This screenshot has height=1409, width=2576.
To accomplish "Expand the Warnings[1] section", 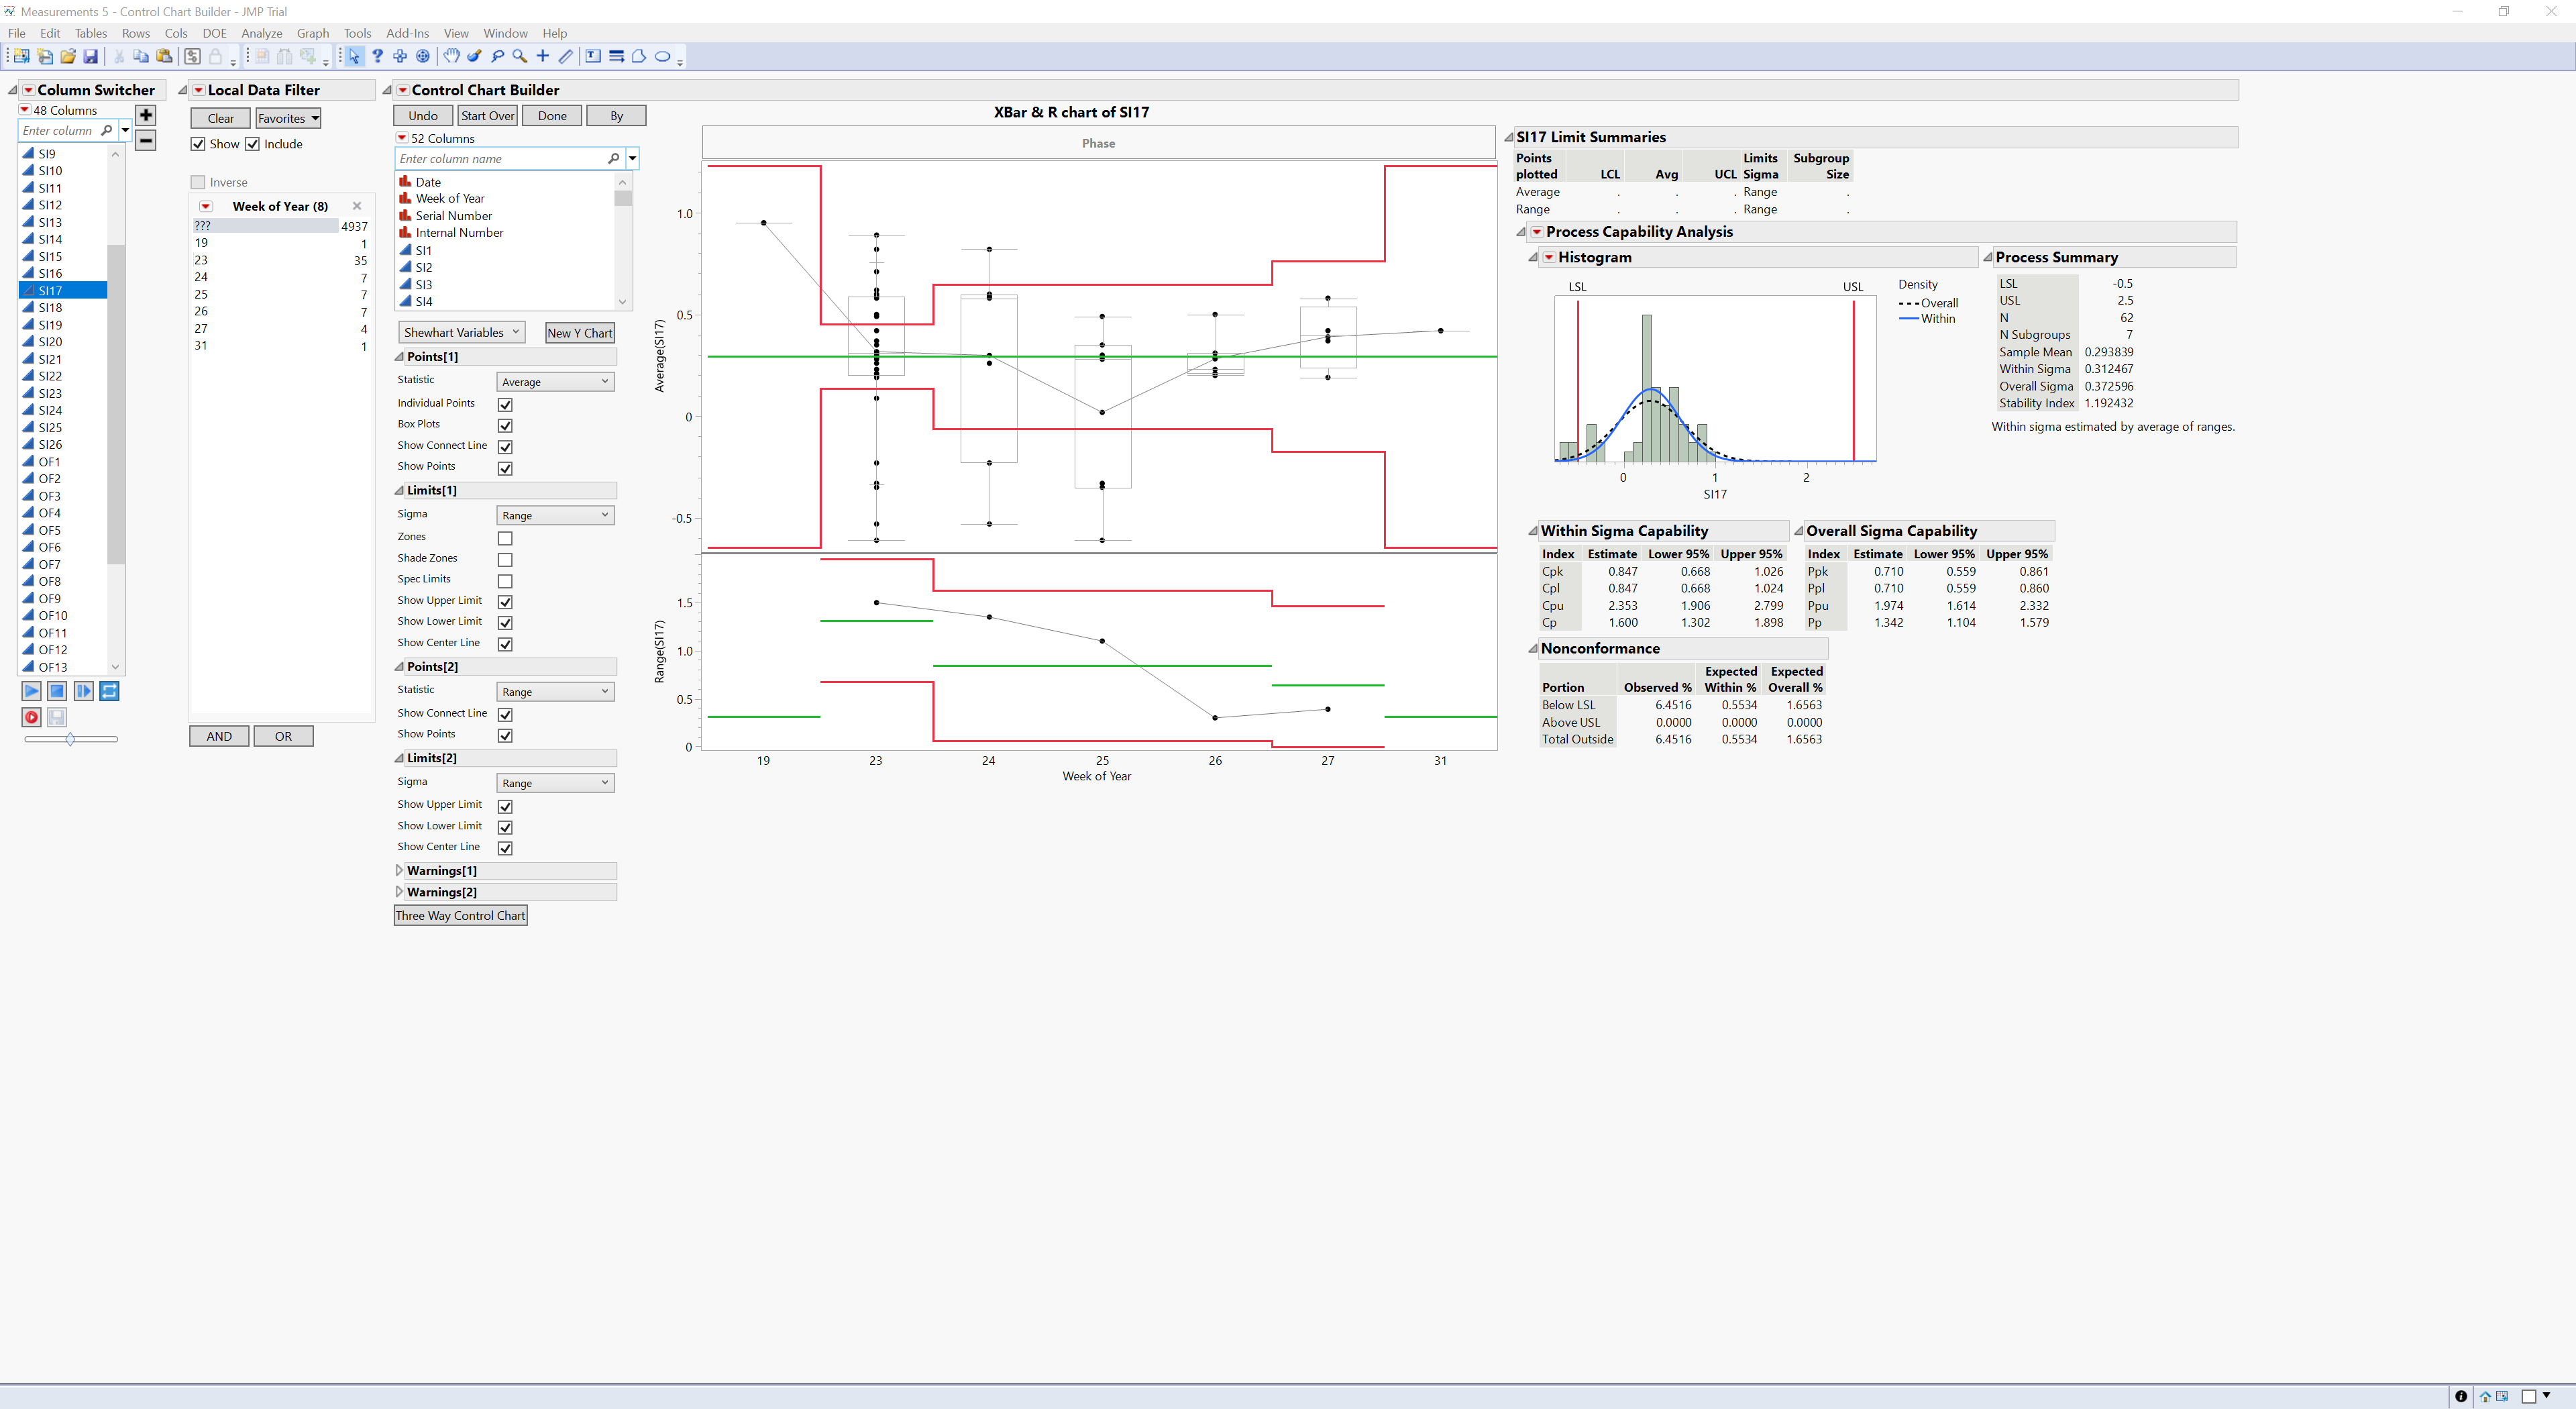I will (x=399, y=871).
